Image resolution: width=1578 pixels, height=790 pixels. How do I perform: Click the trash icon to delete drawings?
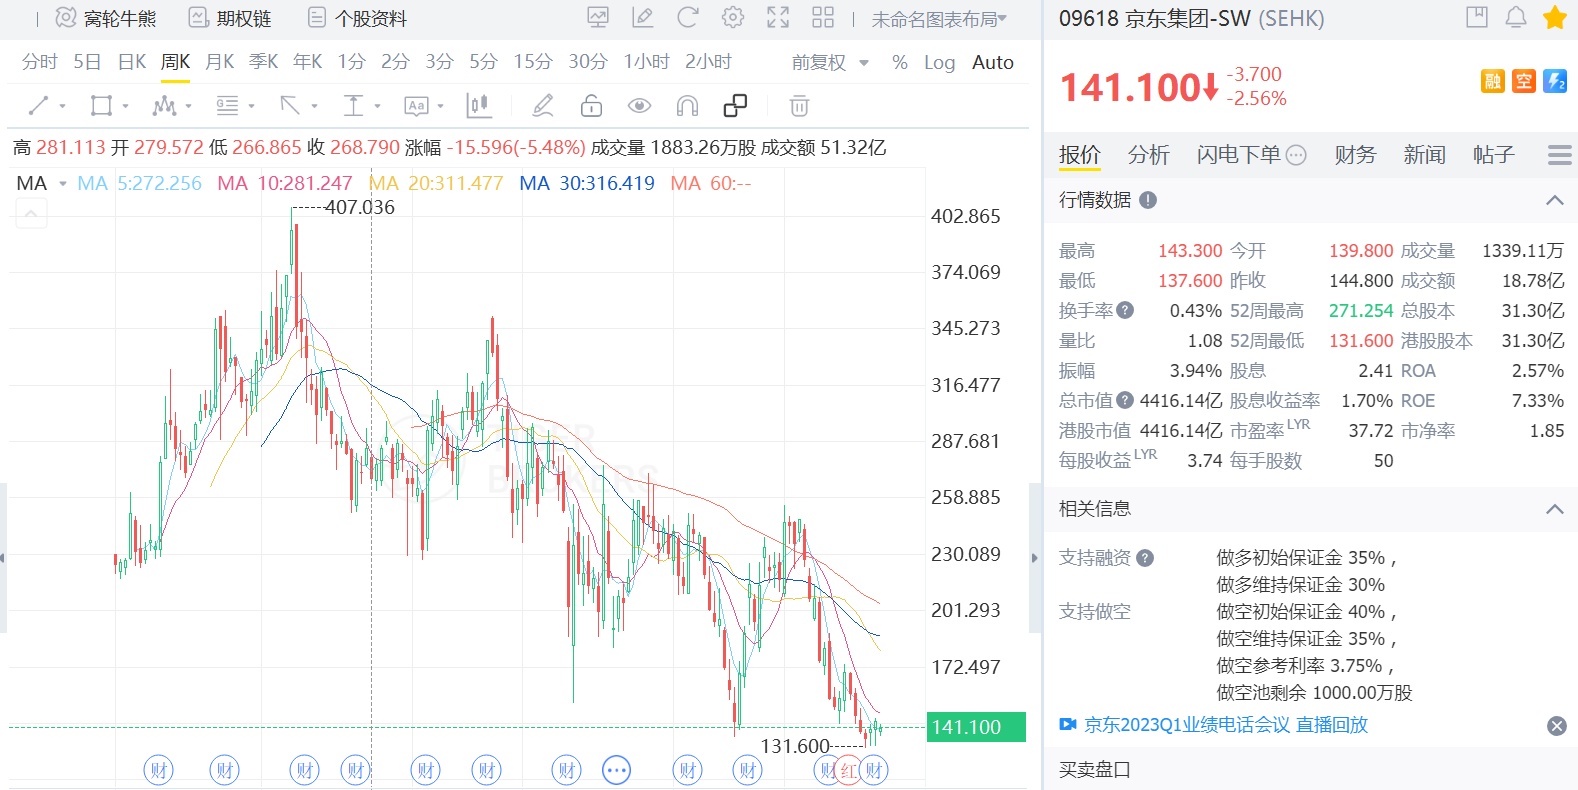(798, 105)
